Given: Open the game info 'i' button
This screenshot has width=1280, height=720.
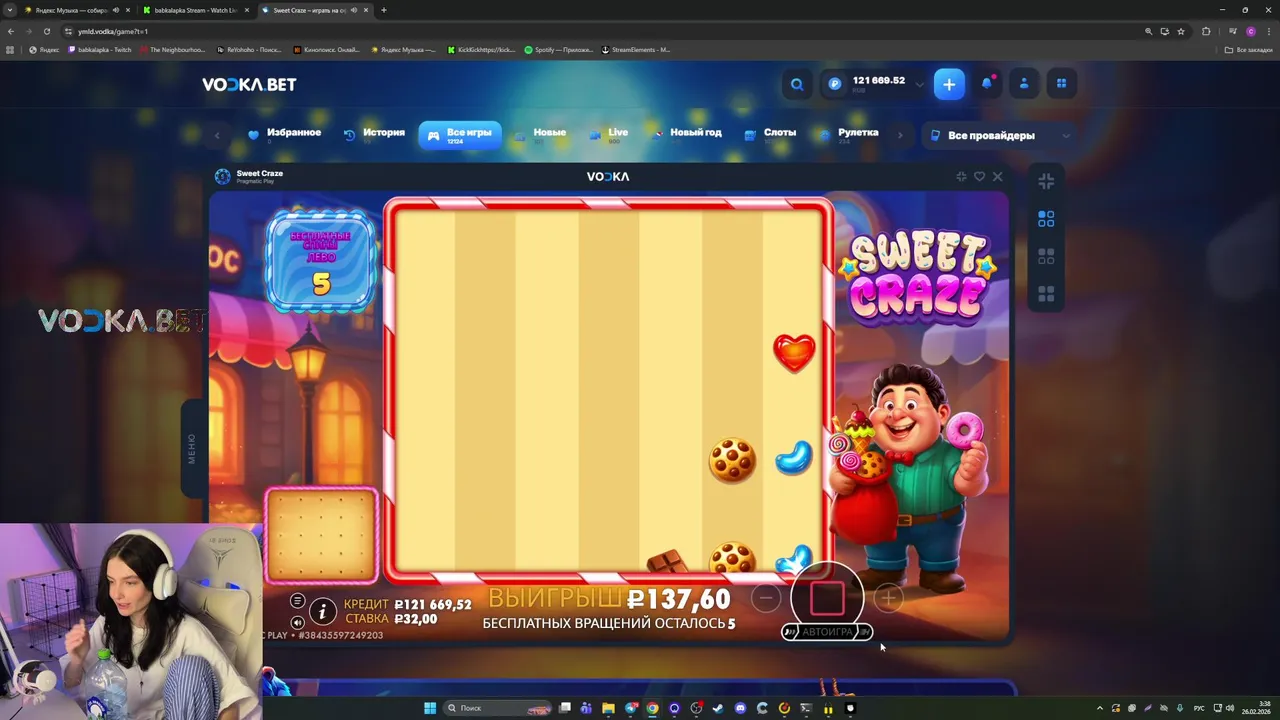Looking at the screenshot, I should [x=322, y=611].
